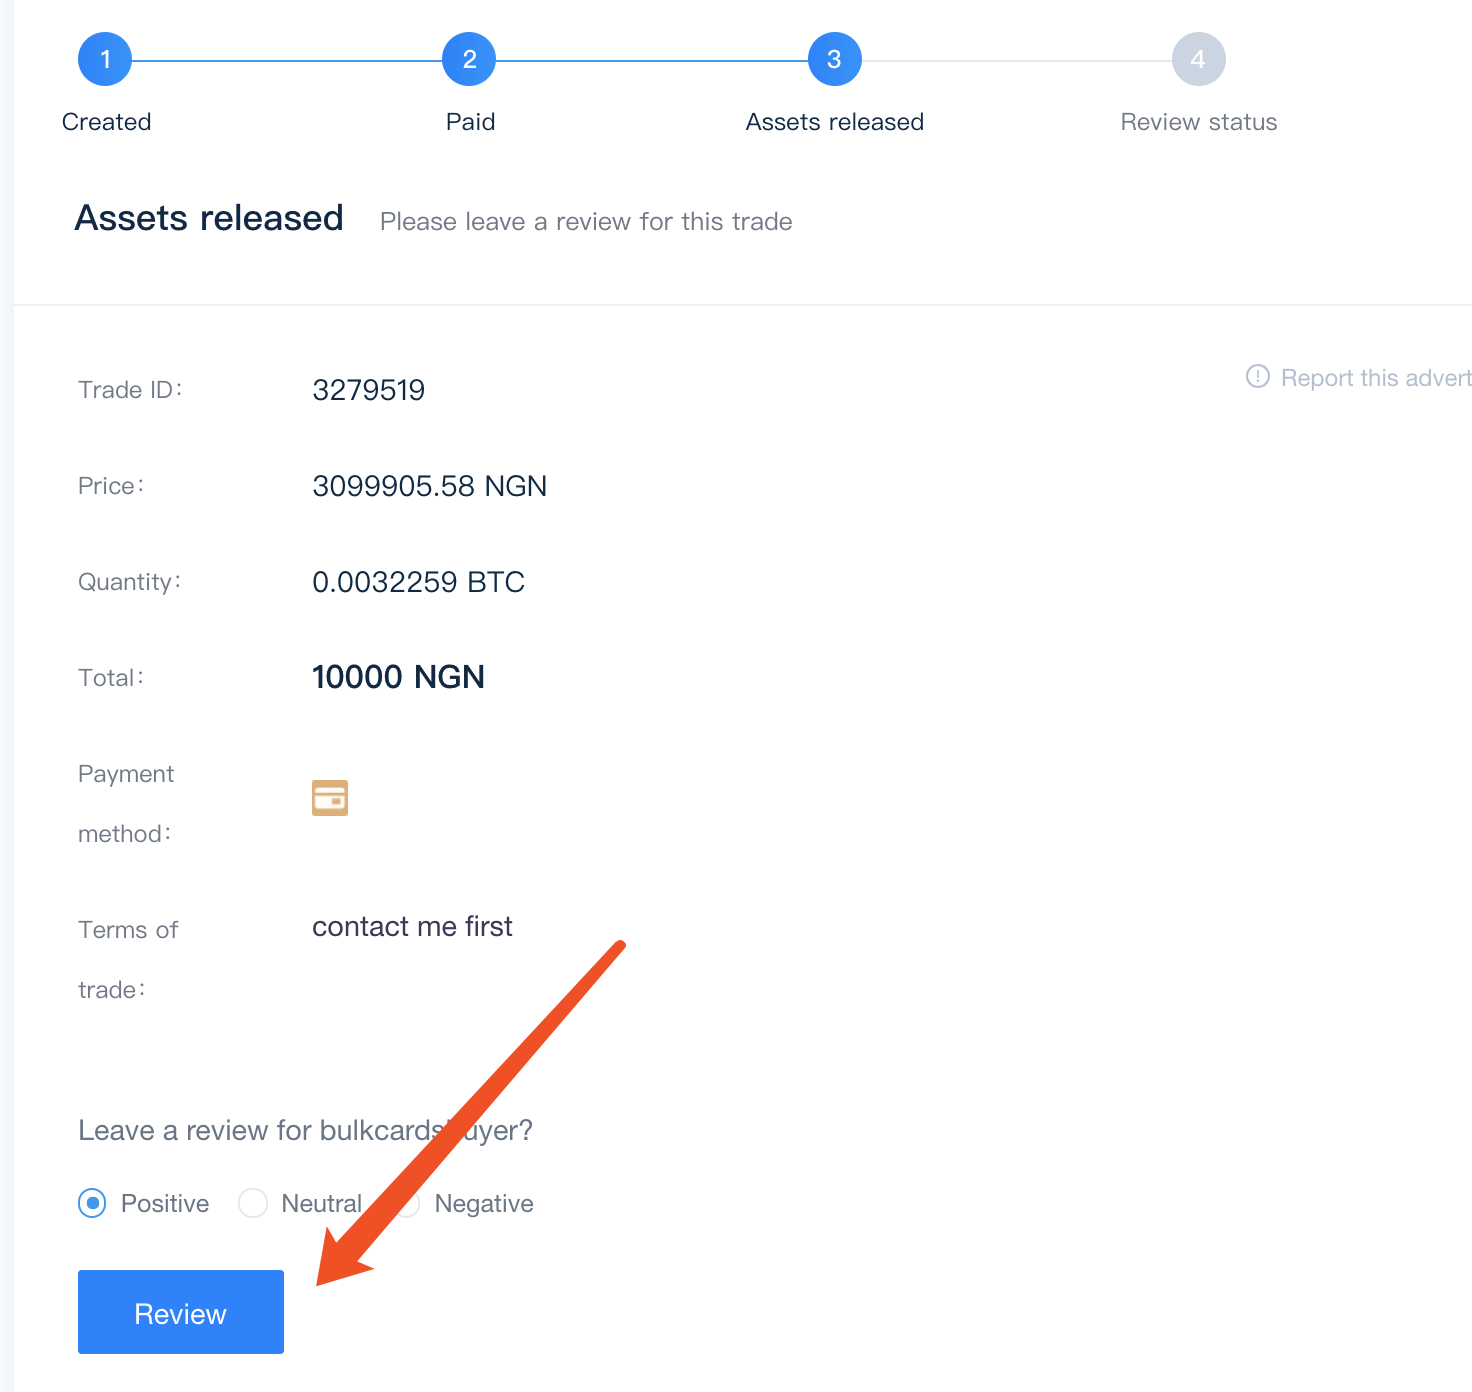The image size is (1472, 1392).
Task: Click the Review status step label
Action: (1199, 122)
